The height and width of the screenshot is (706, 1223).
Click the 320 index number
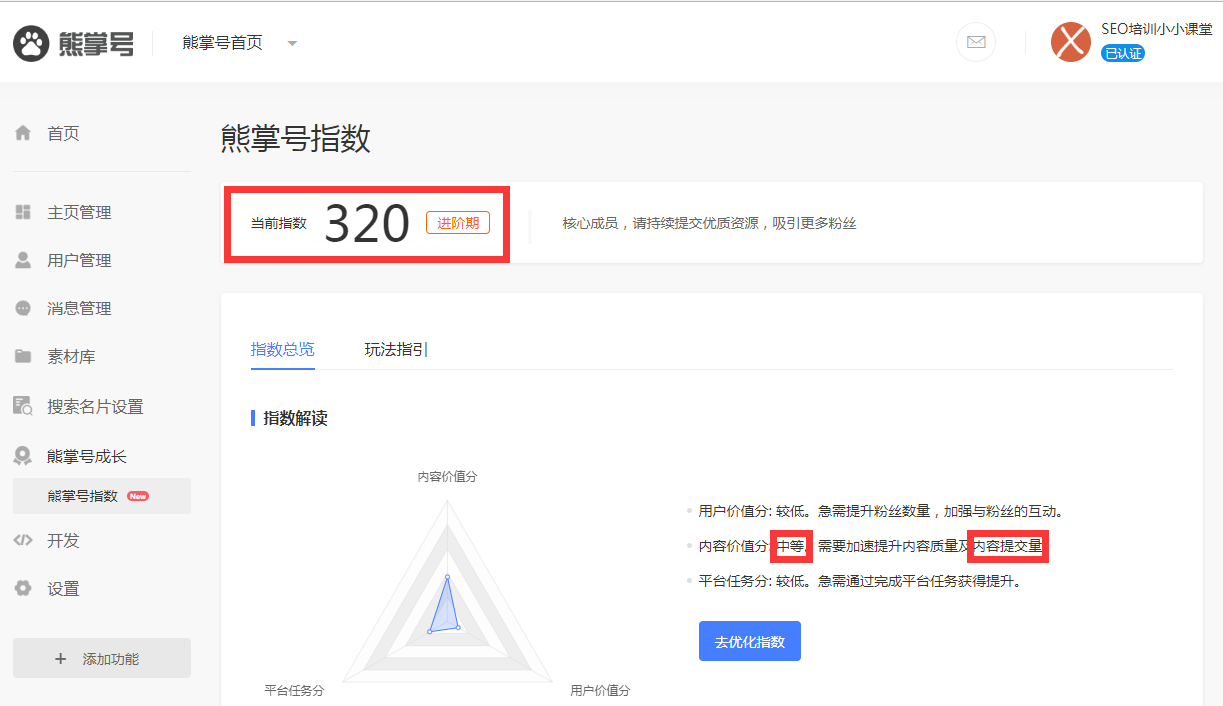pos(367,224)
